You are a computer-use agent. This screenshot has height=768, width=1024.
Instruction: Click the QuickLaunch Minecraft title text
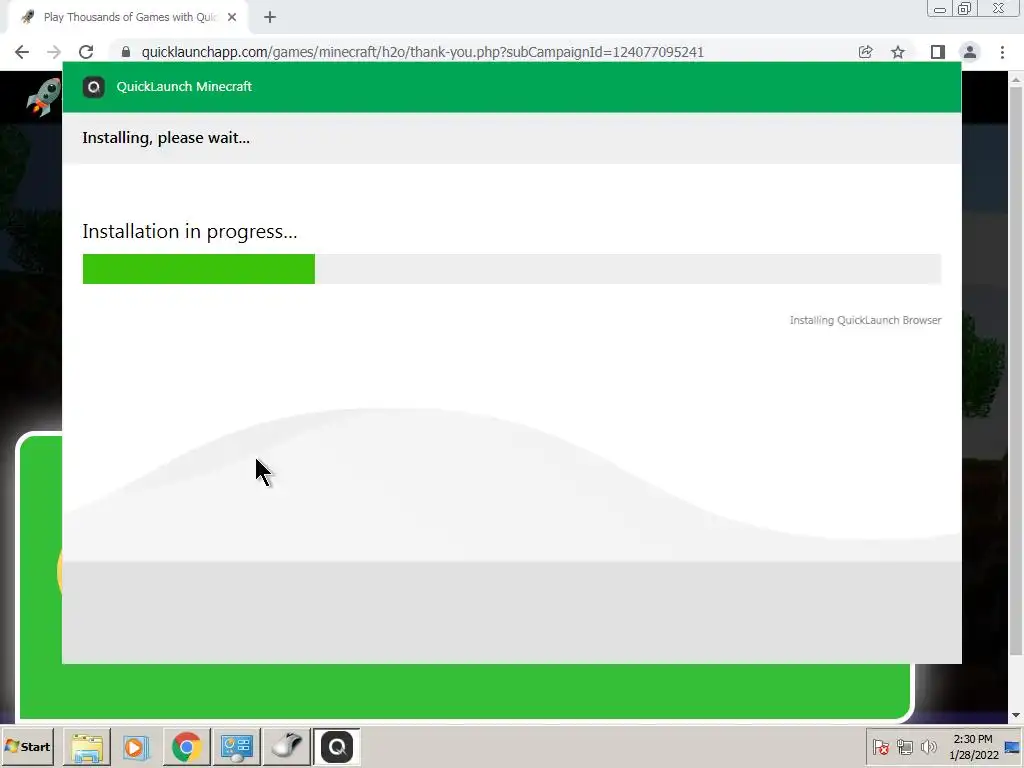pos(184,87)
